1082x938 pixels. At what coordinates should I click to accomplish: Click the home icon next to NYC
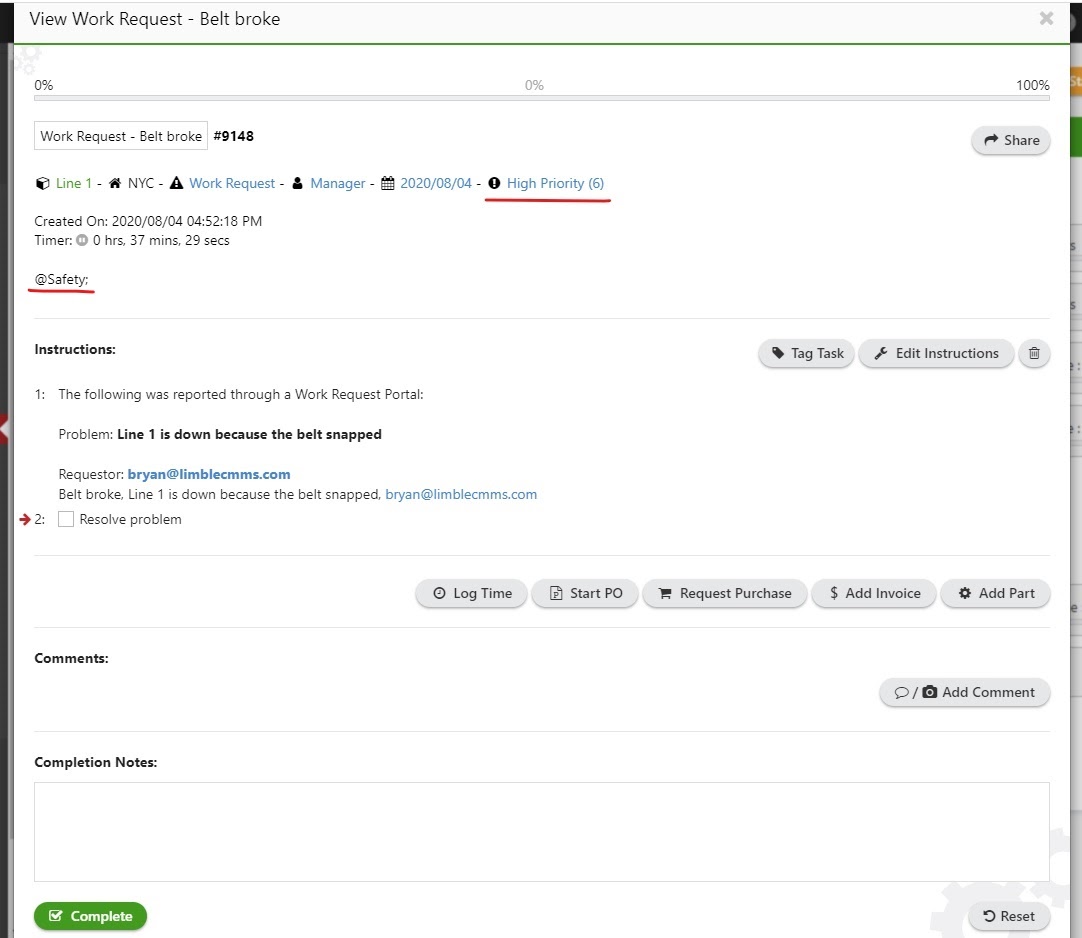(115, 184)
